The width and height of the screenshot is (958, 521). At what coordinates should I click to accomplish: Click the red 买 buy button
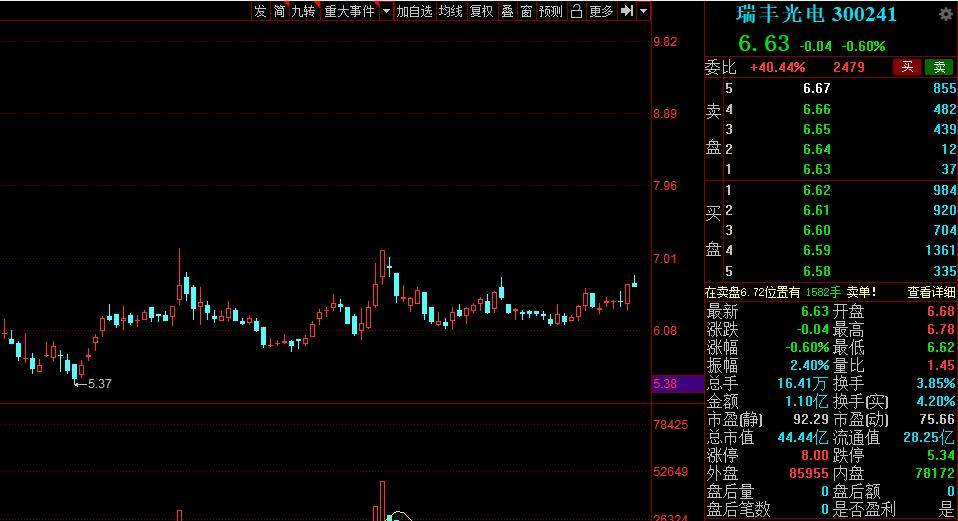(x=906, y=67)
